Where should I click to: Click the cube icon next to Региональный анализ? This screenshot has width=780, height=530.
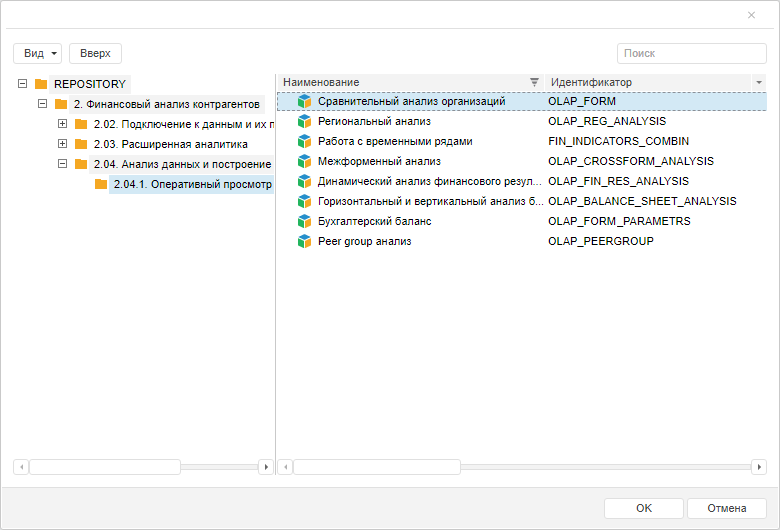(x=305, y=121)
